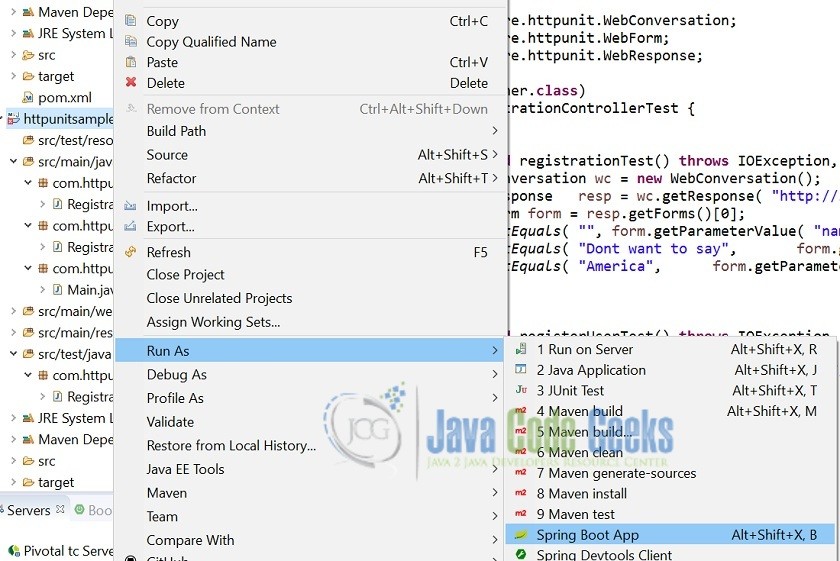The width and height of the screenshot is (840, 561).
Task: Select the Pivotal tc Server entry
Action: click(68, 551)
